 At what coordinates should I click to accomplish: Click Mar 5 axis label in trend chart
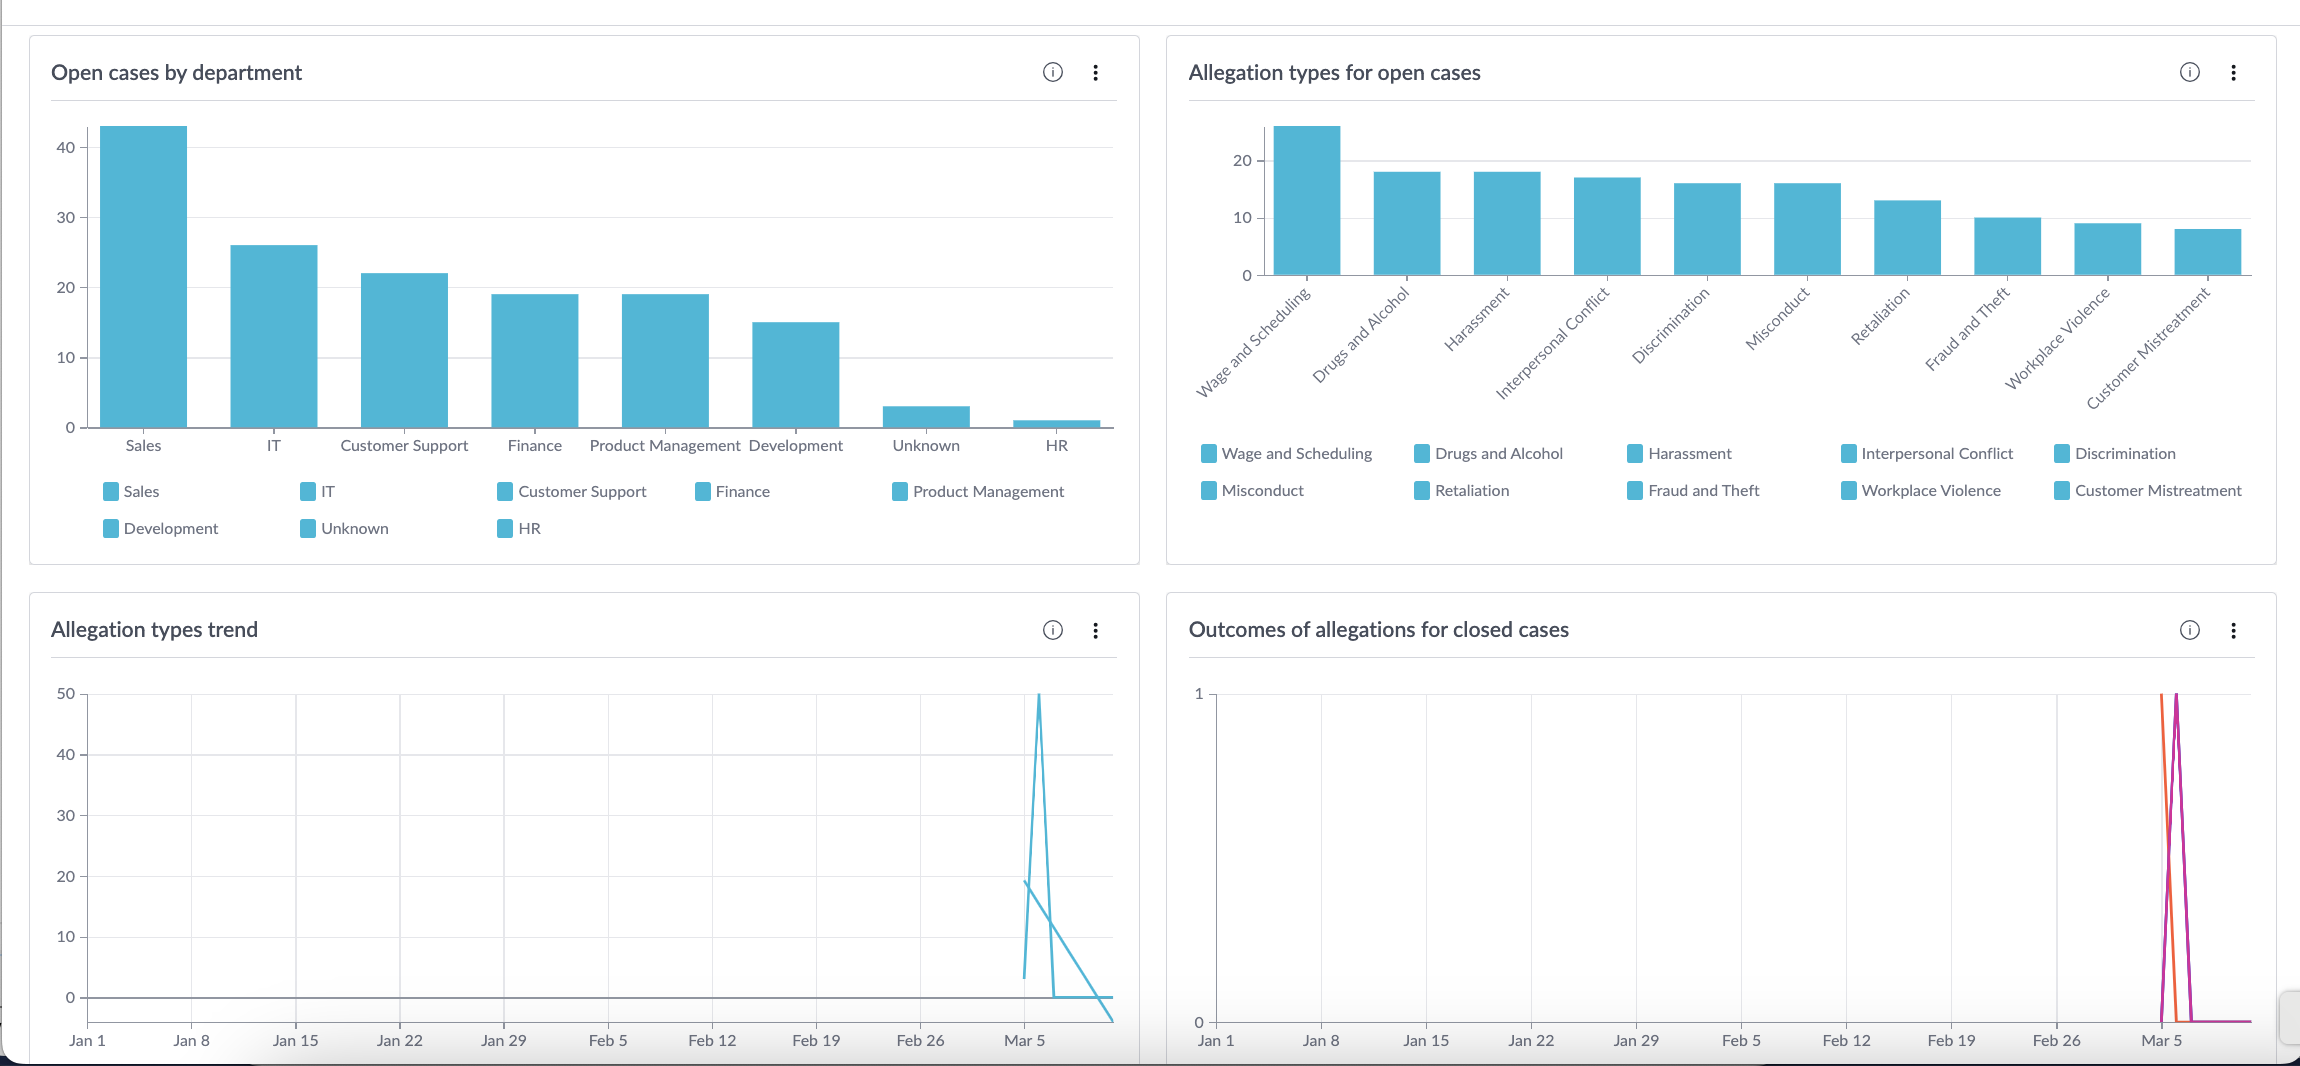click(x=1024, y=1040)
